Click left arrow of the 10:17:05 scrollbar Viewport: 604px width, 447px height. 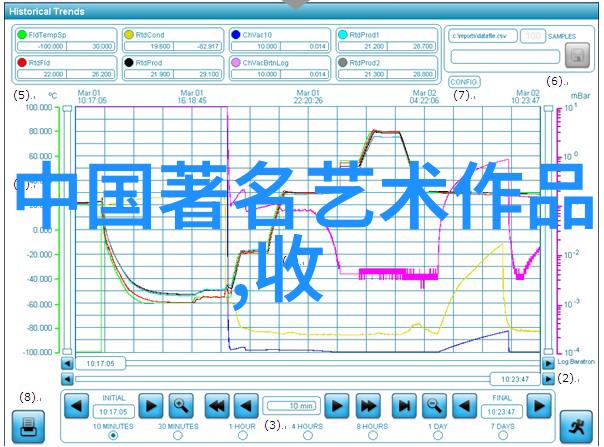coord(67,363)
